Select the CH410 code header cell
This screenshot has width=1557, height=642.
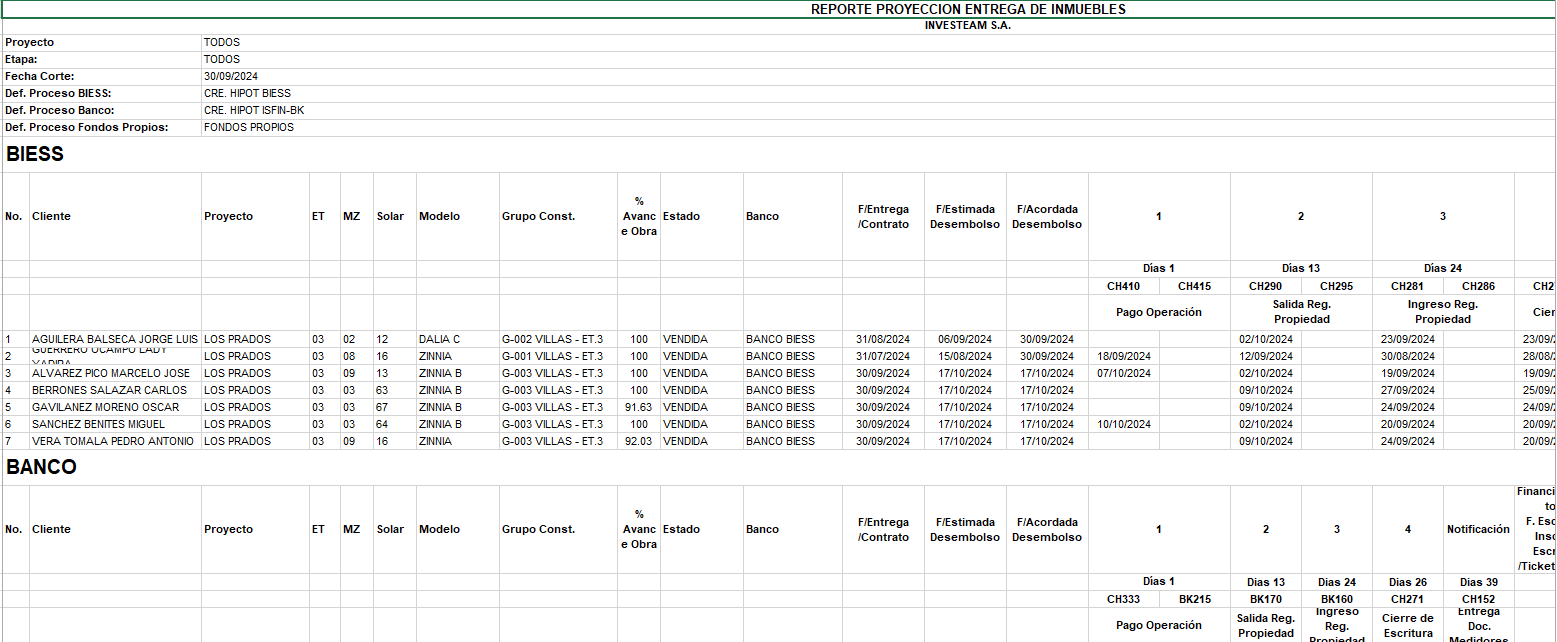(x=1123, y=287)
